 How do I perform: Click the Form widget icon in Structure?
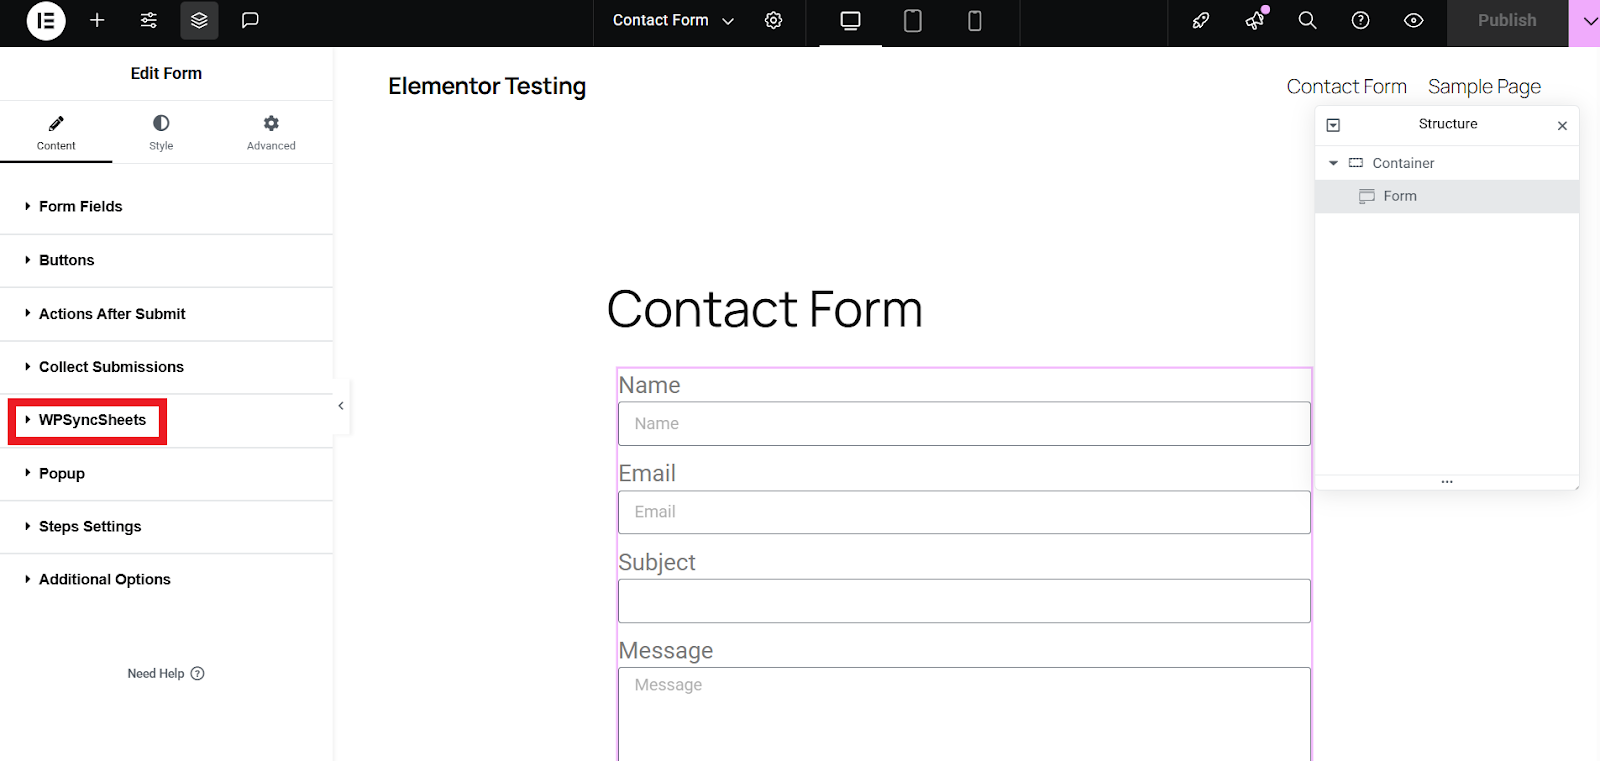click(1367, 196)
